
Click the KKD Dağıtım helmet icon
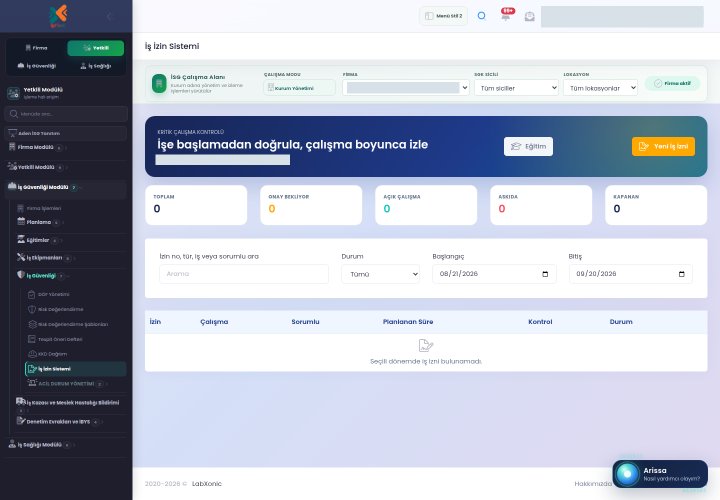point(32,354)
